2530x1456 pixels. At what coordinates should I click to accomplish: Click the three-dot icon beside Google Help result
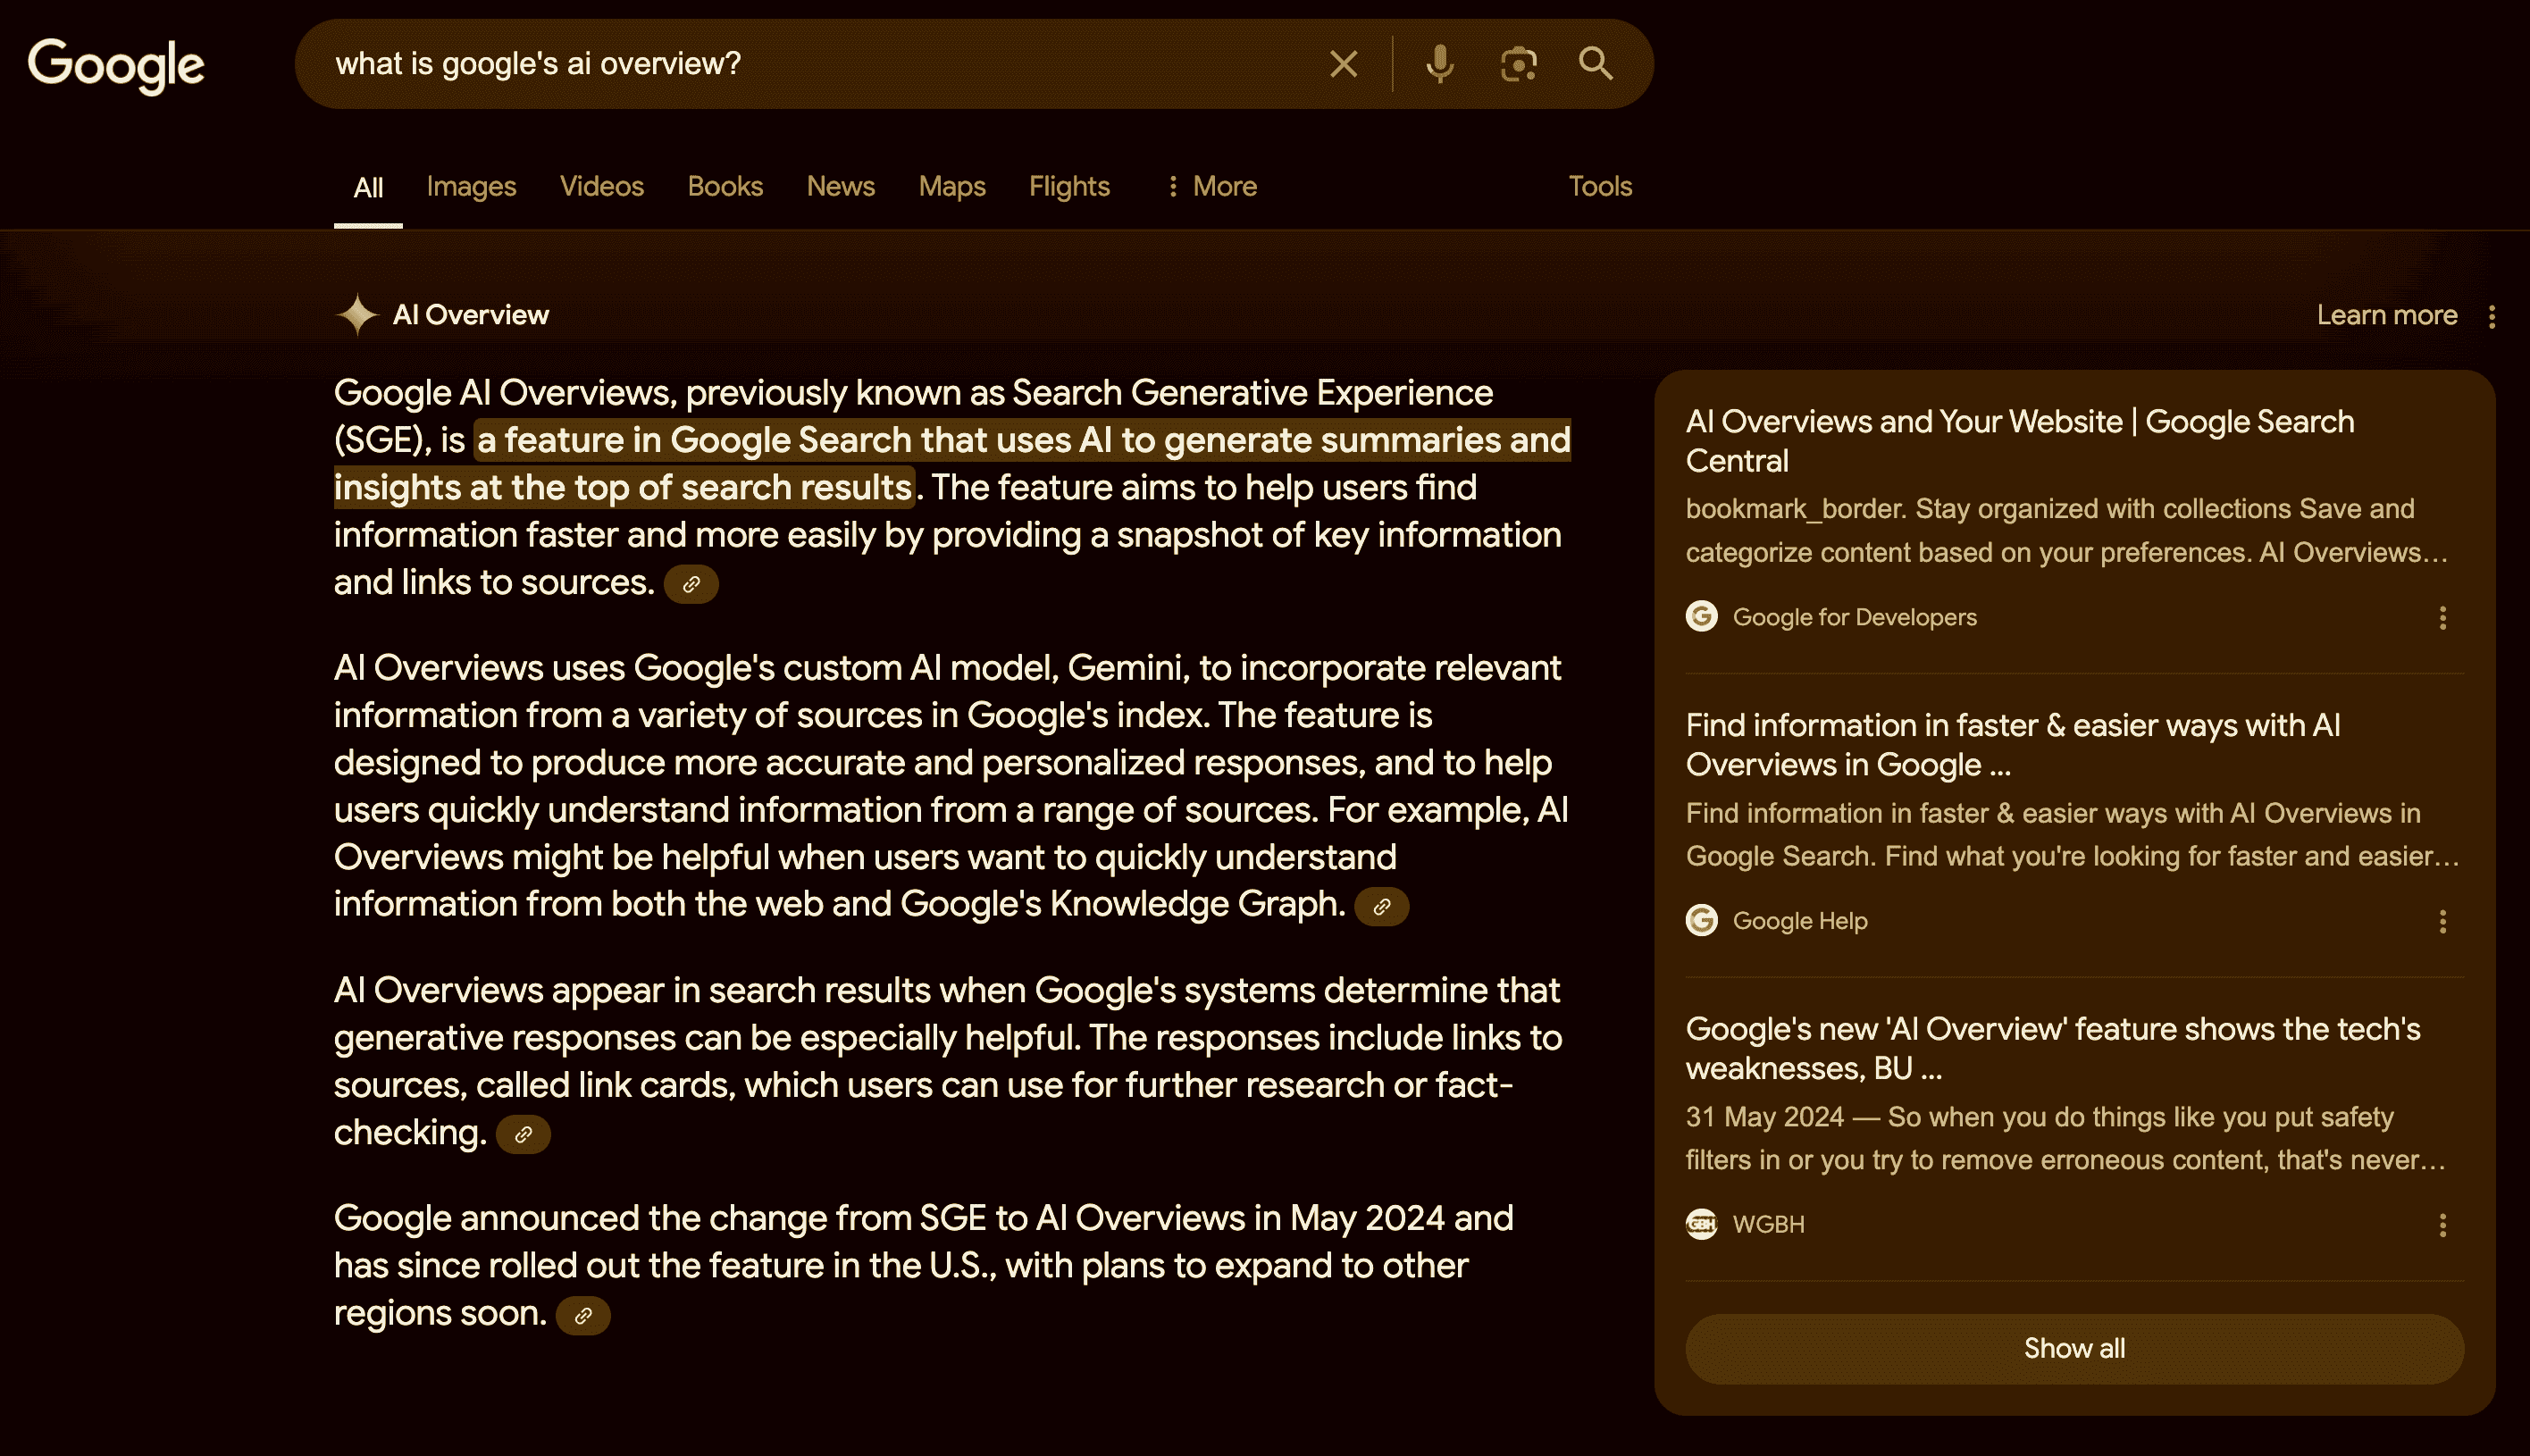tap(2443, 921)
